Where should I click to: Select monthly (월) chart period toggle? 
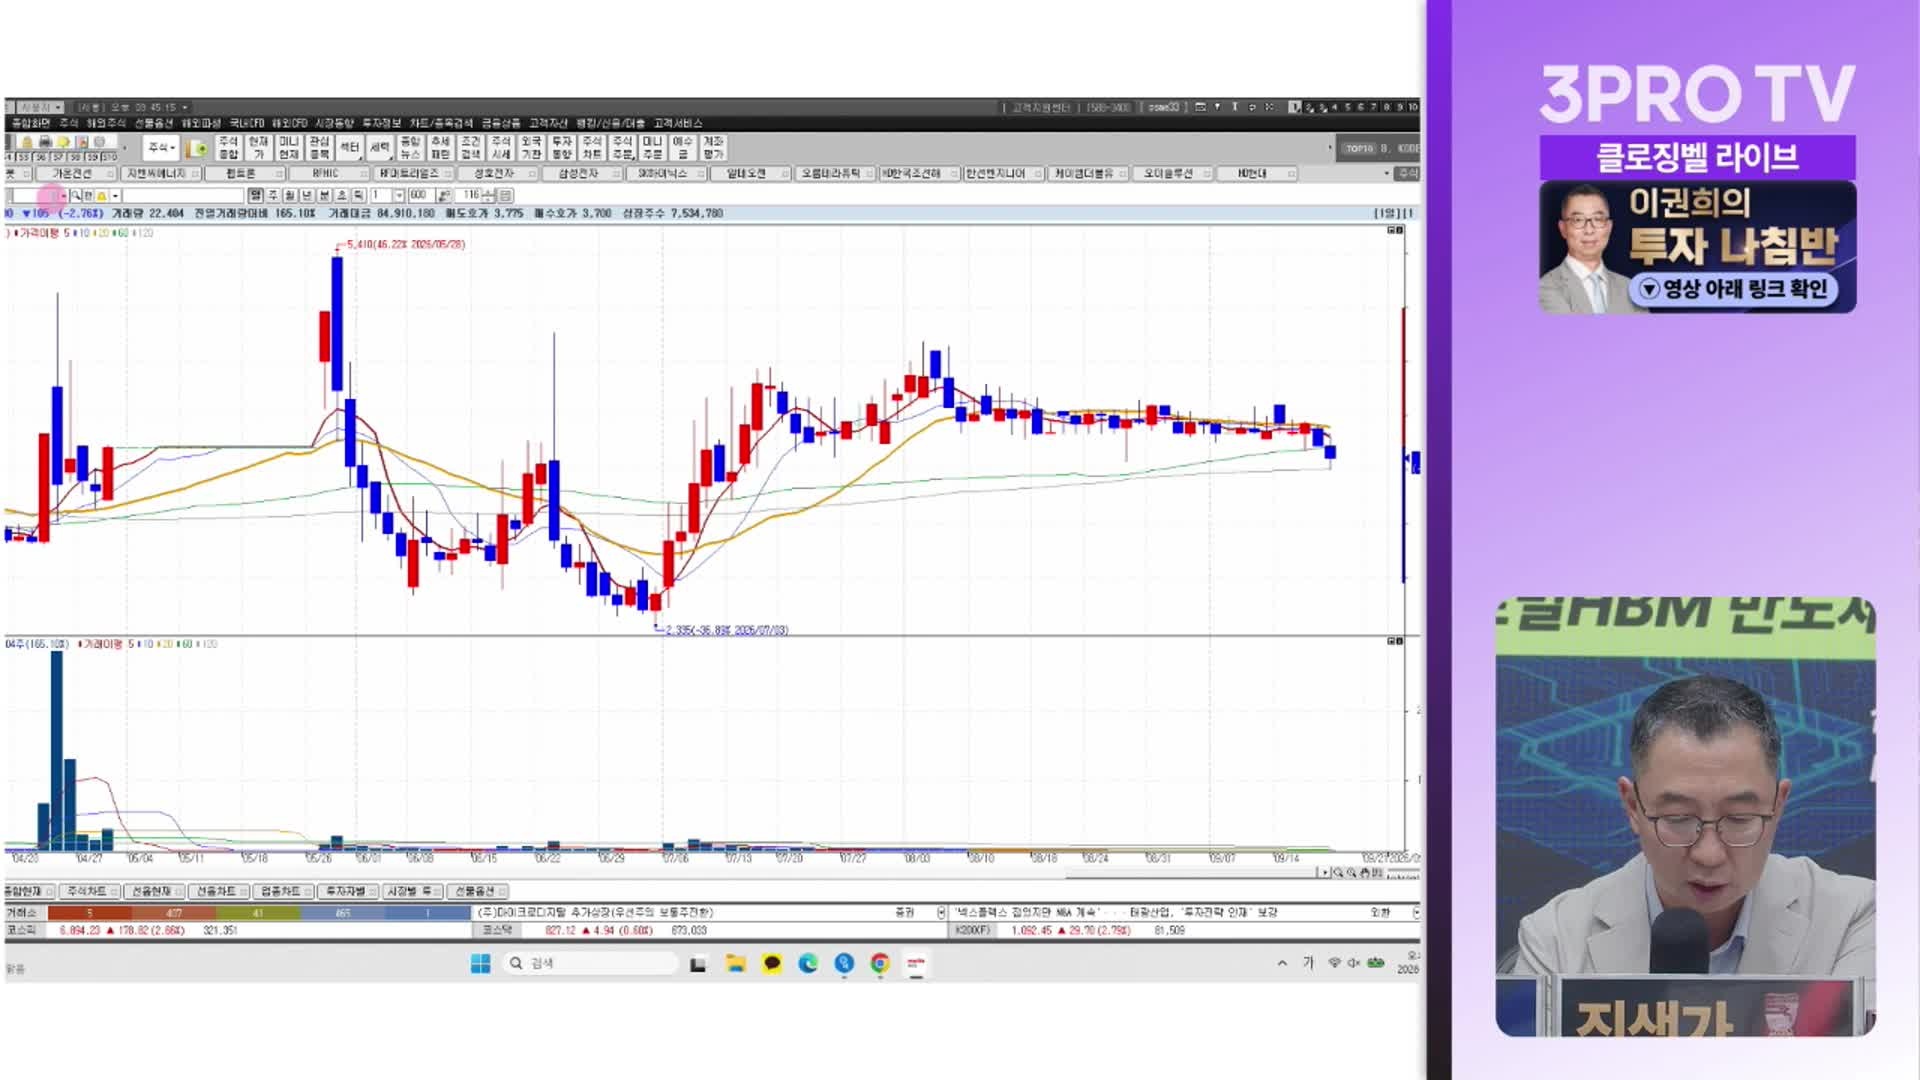(x=290, y=195)
